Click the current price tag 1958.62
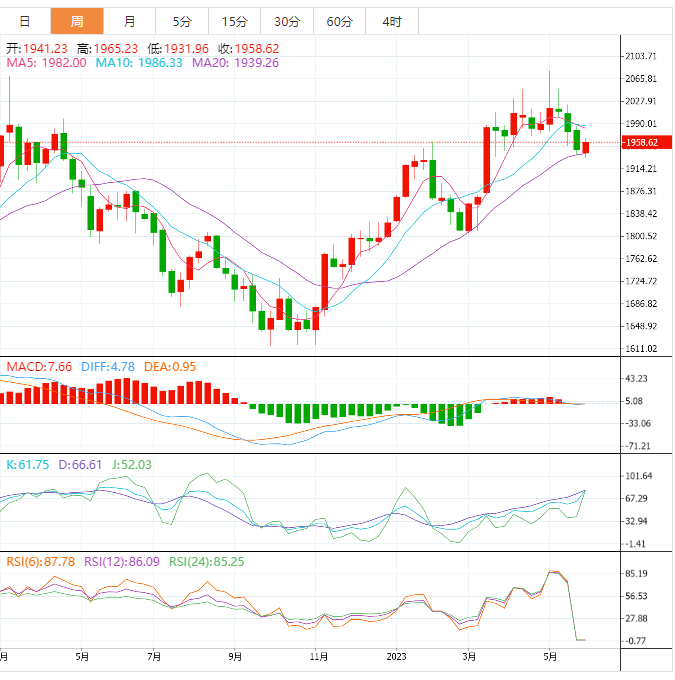The width and height of the screenshot is (675, 680). click(x=639, y=143)
